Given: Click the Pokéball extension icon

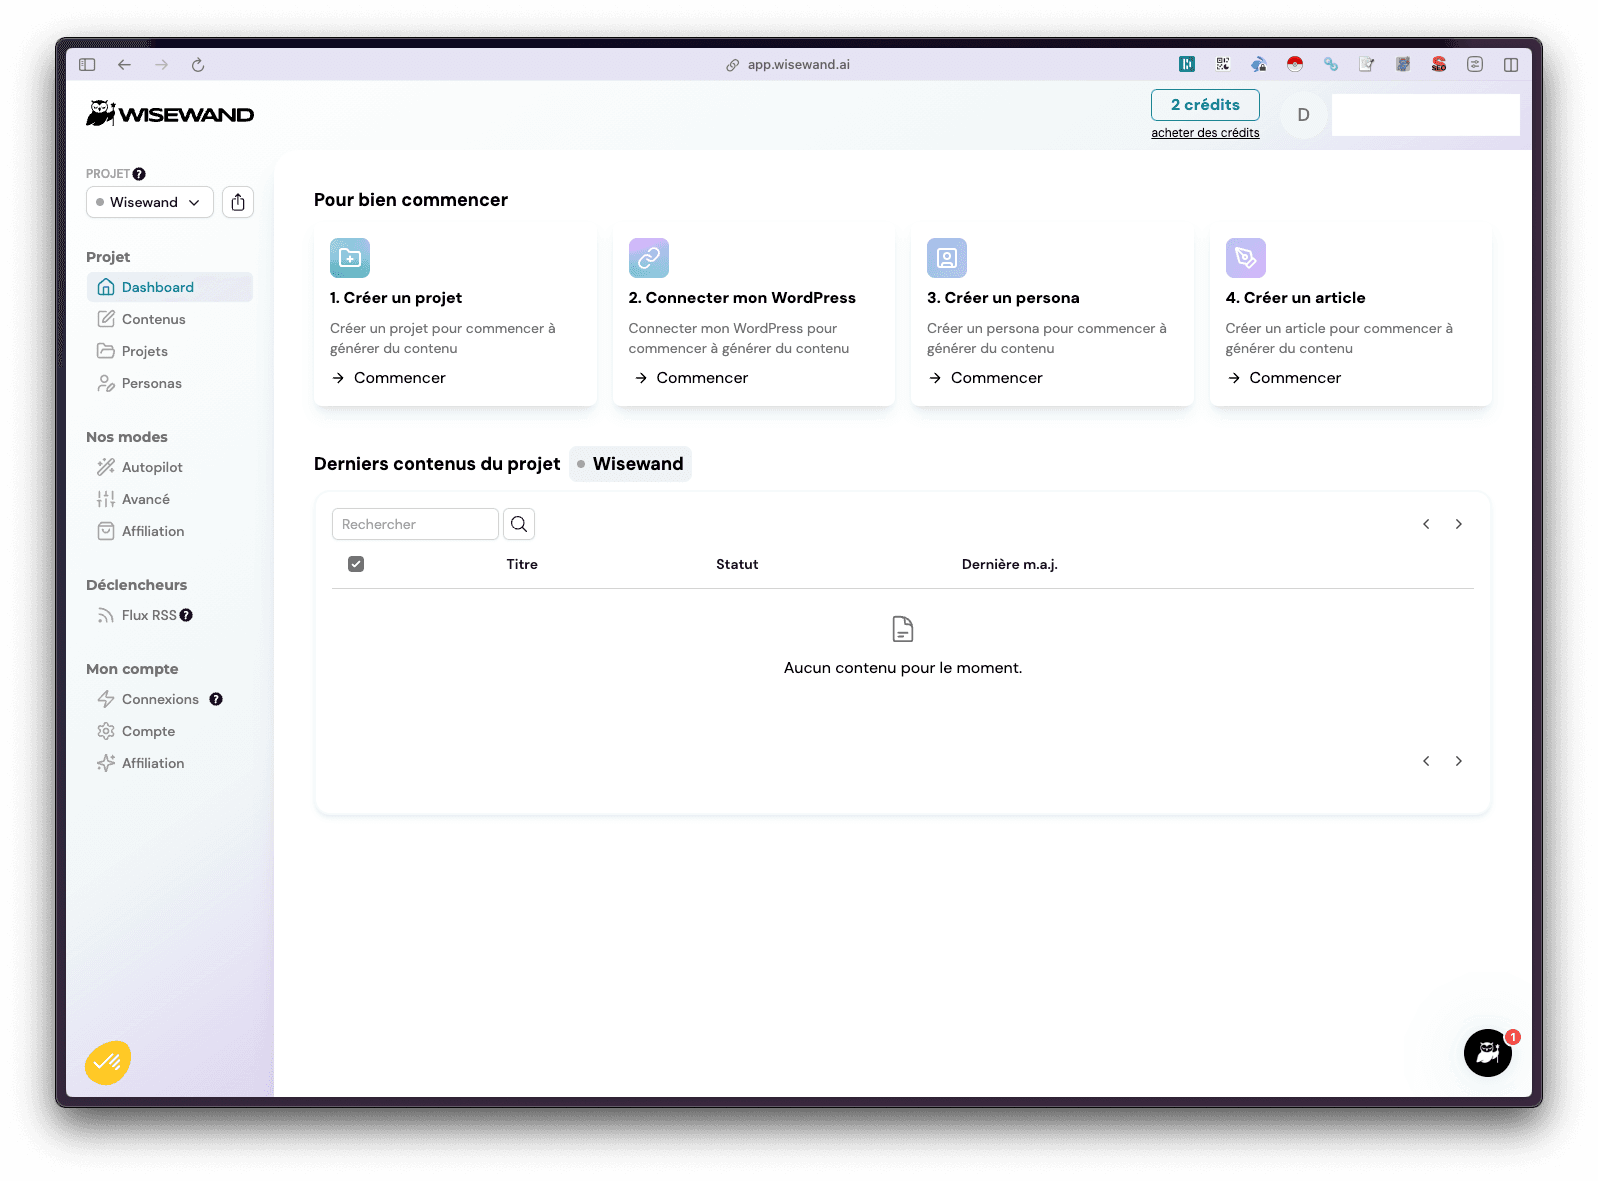Looking at the screenshot, I should tap(1295, 64).
